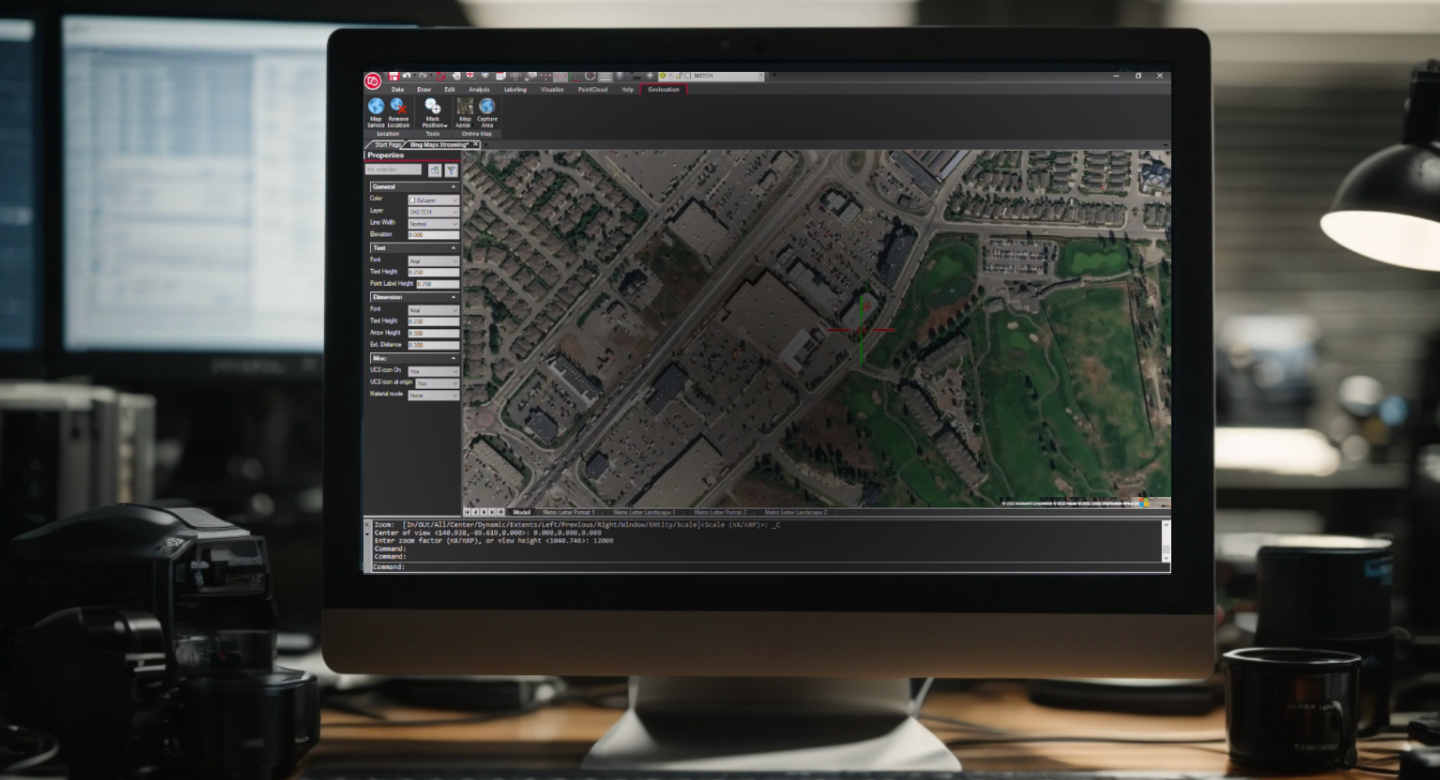The height and width of the screenshot is (780, 1440).
Task: Open the Material mode dropdown
Action: coord(434,395)
